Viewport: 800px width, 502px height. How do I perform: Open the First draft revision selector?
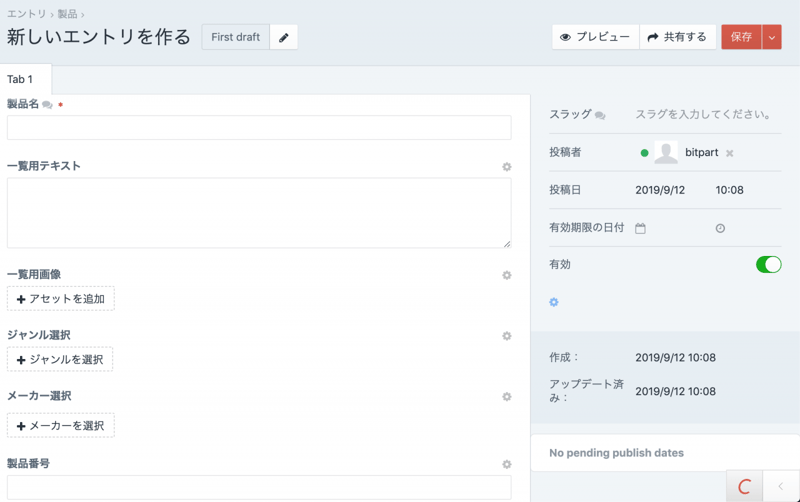point(235,37)
